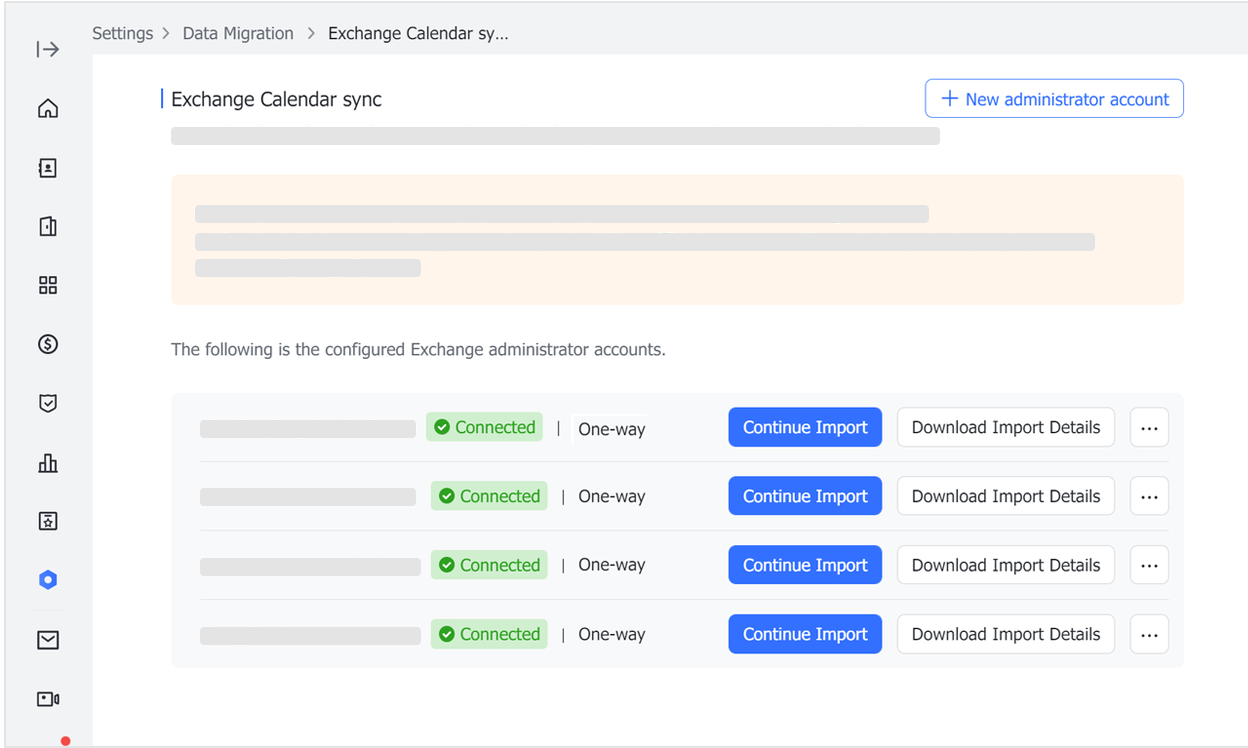Click Continue Import for first account
1248x748 pixels.
point(805,427)
